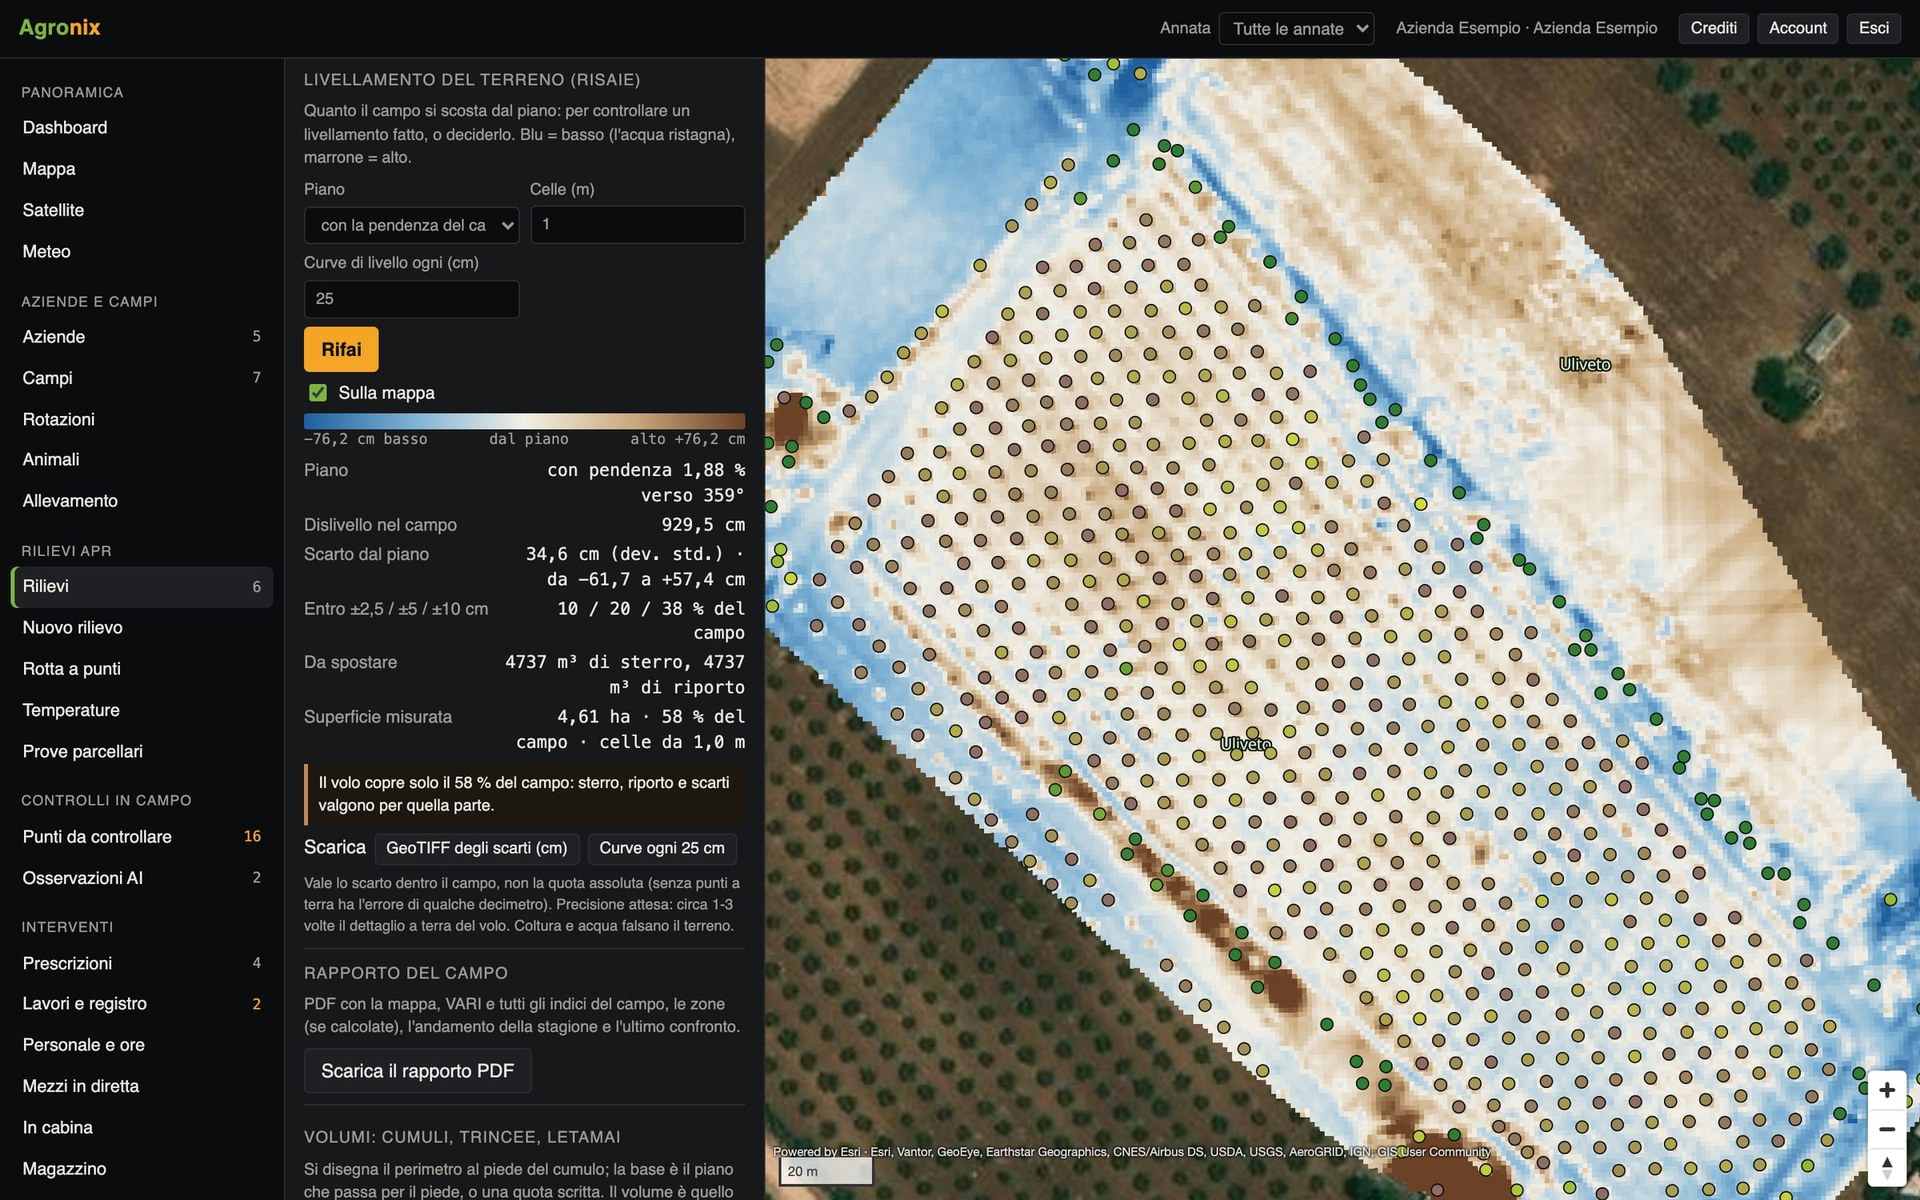Open Punti da controllare
Viewport: 1920px width, 1200px height.
[141, 836]
